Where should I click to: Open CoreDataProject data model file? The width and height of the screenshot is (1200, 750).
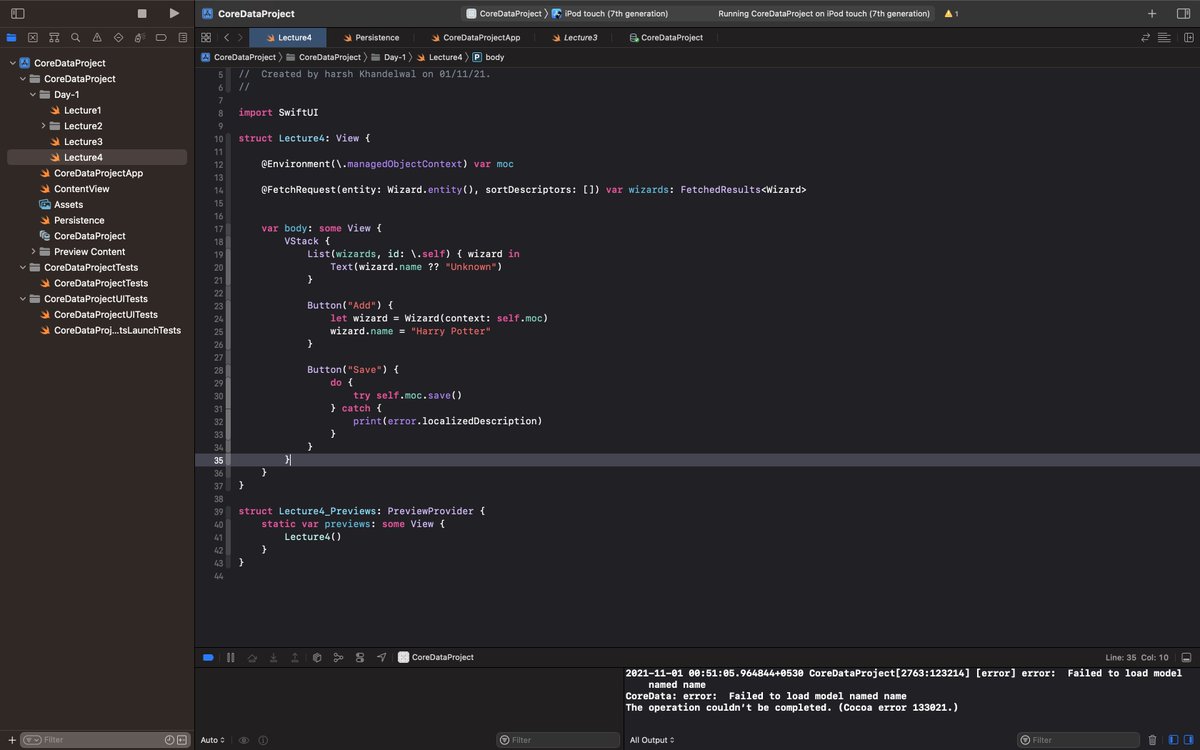point(89,236)
